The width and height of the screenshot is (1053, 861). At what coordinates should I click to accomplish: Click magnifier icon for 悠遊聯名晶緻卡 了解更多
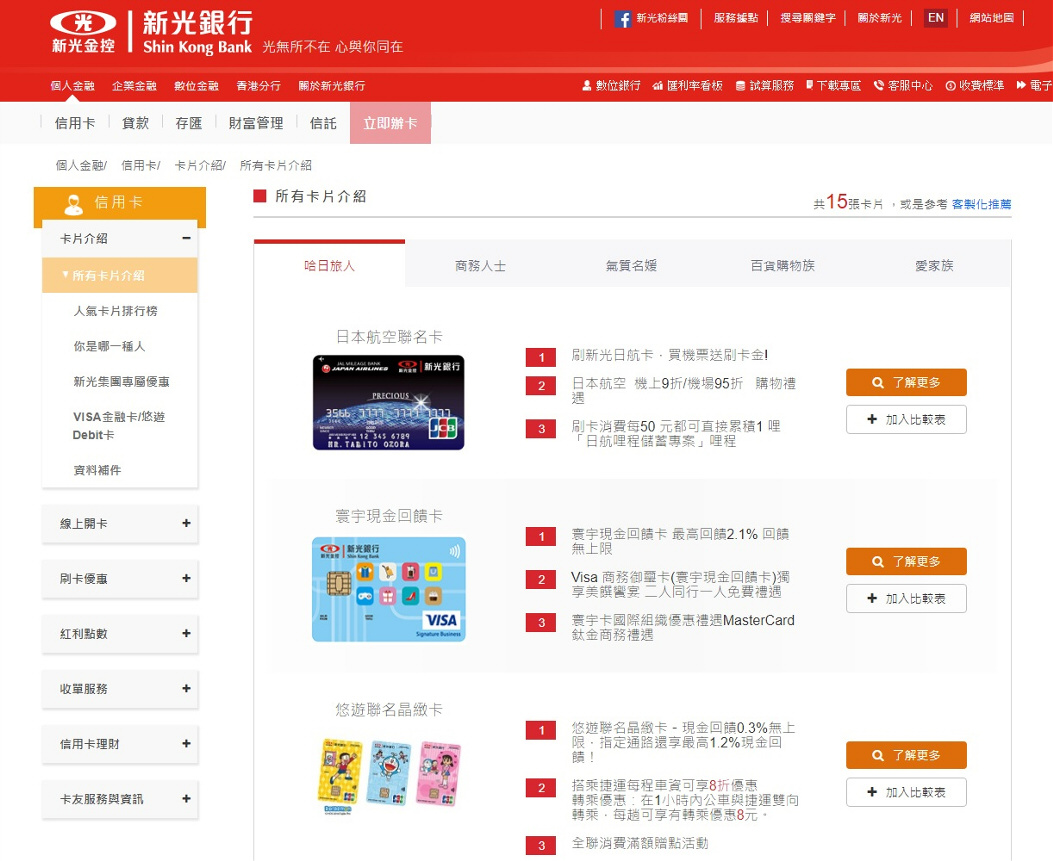coord(877,756)
